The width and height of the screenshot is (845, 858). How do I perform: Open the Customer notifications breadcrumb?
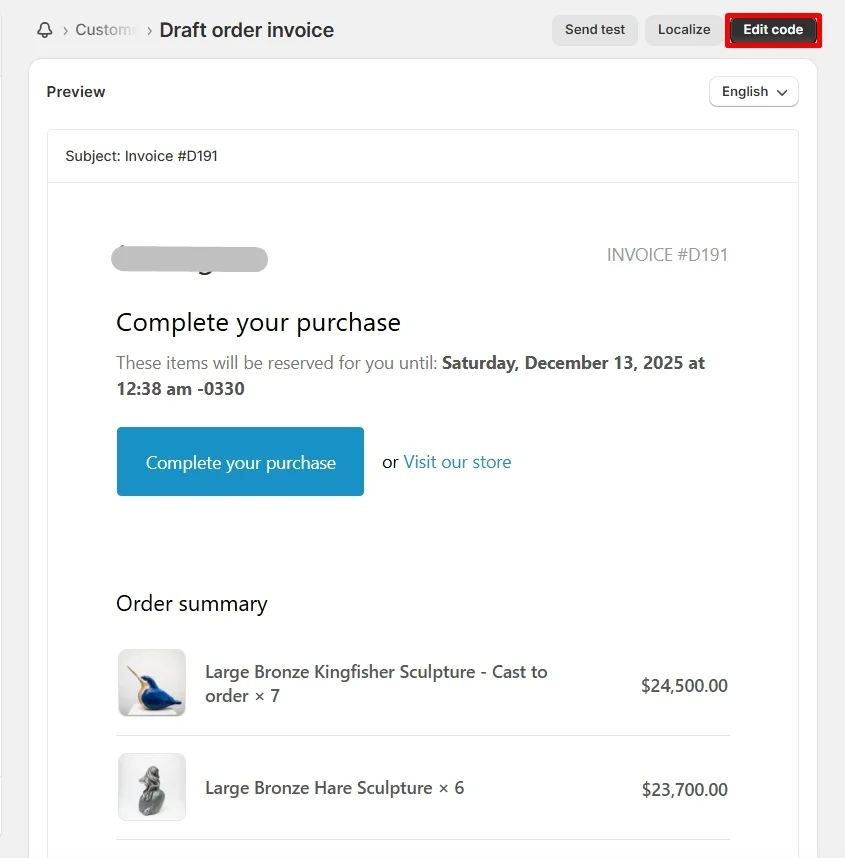tap(106, 29)
